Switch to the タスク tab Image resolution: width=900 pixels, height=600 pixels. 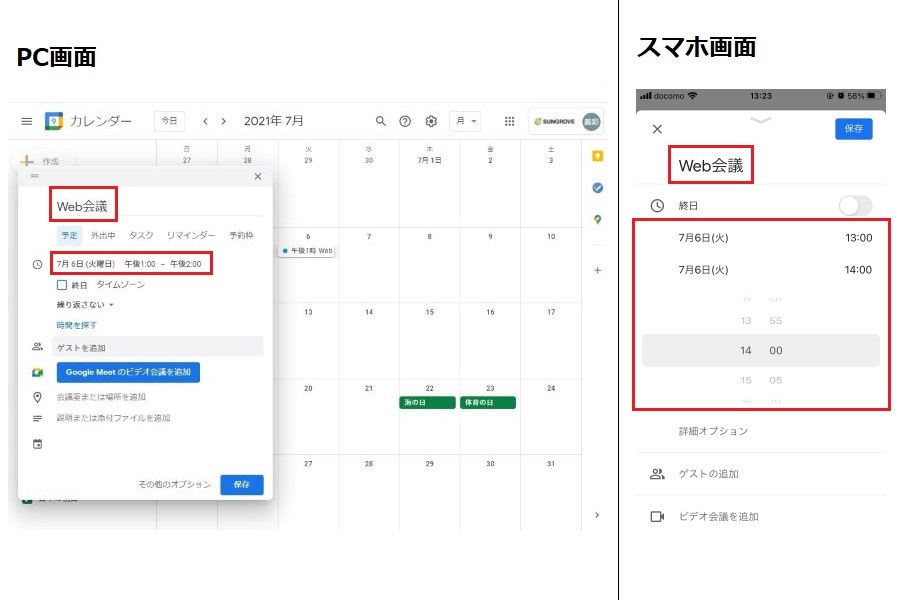coord(141,236)
